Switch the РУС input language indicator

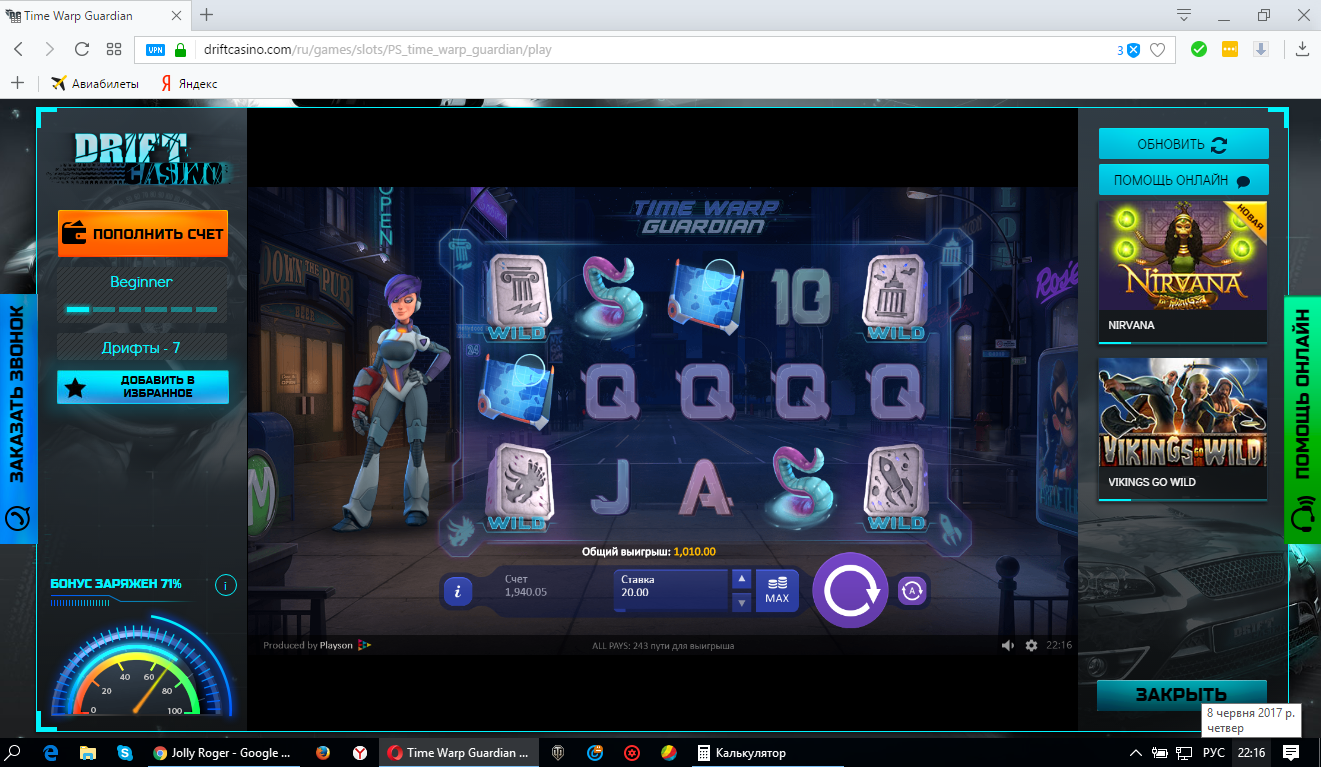point(1212,752)
